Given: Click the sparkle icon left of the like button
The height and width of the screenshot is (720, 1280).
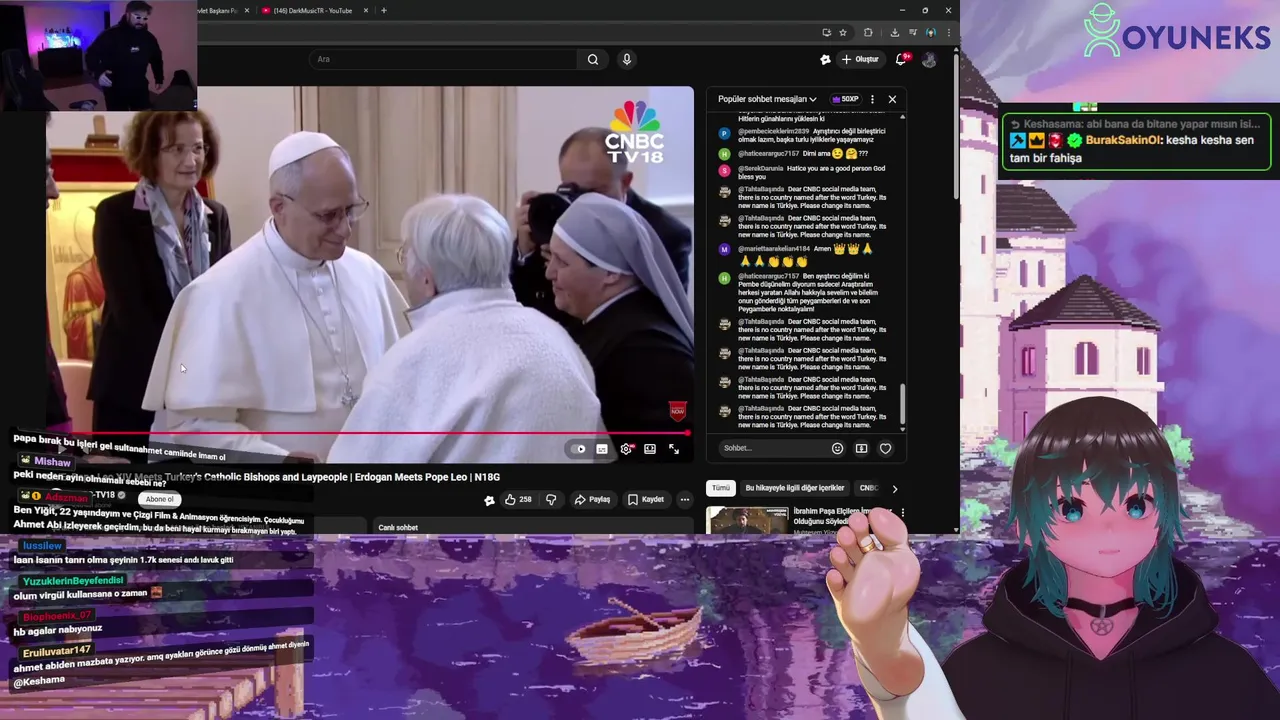Looking at the screenshot, I should [x=489, y=500].
